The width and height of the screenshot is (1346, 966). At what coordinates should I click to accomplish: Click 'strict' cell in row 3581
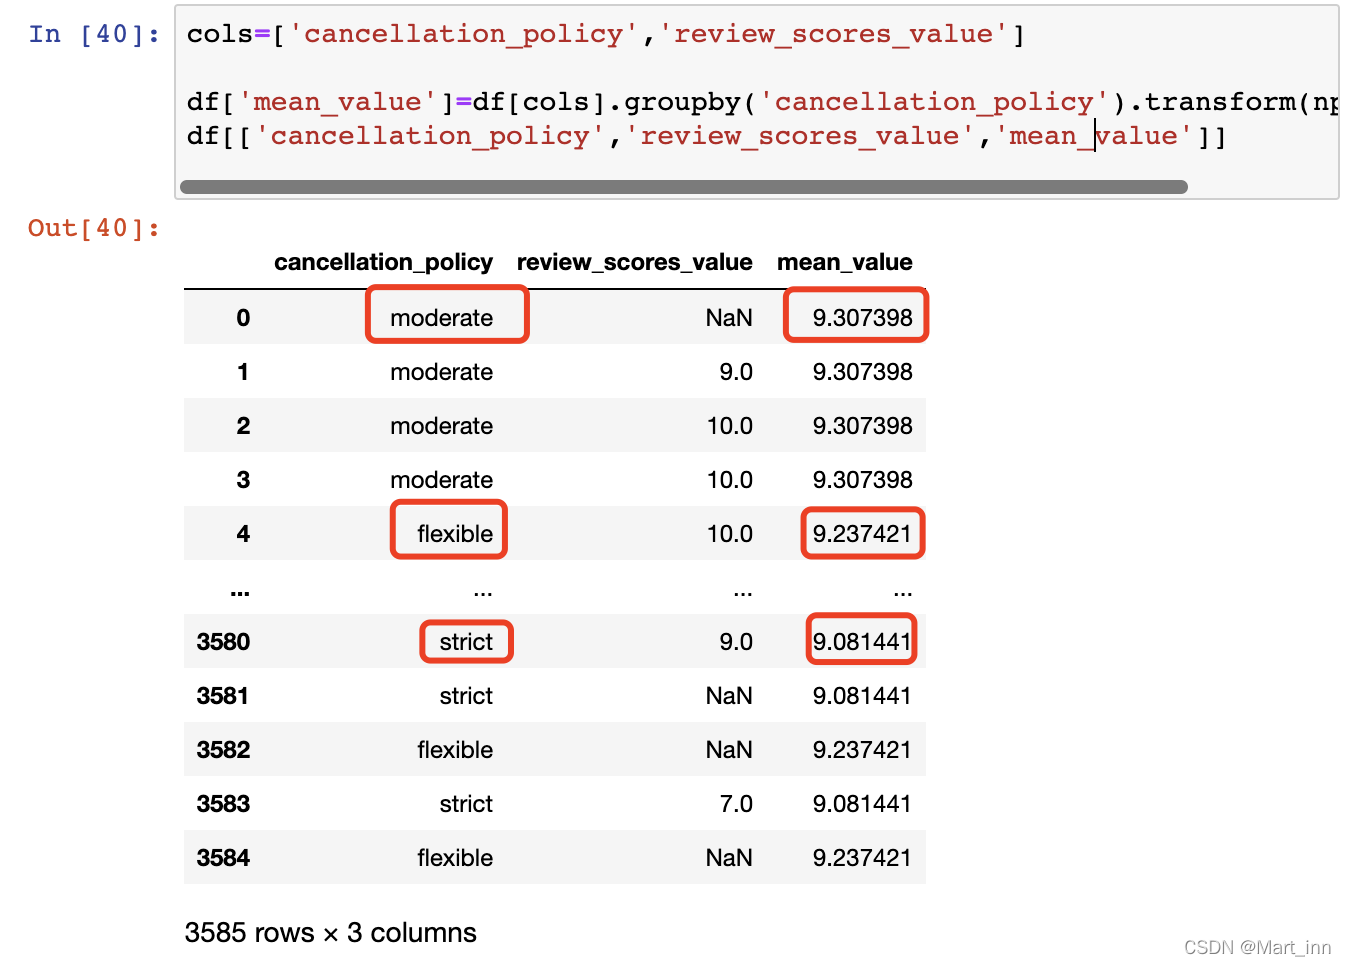(x=466, y=696)
